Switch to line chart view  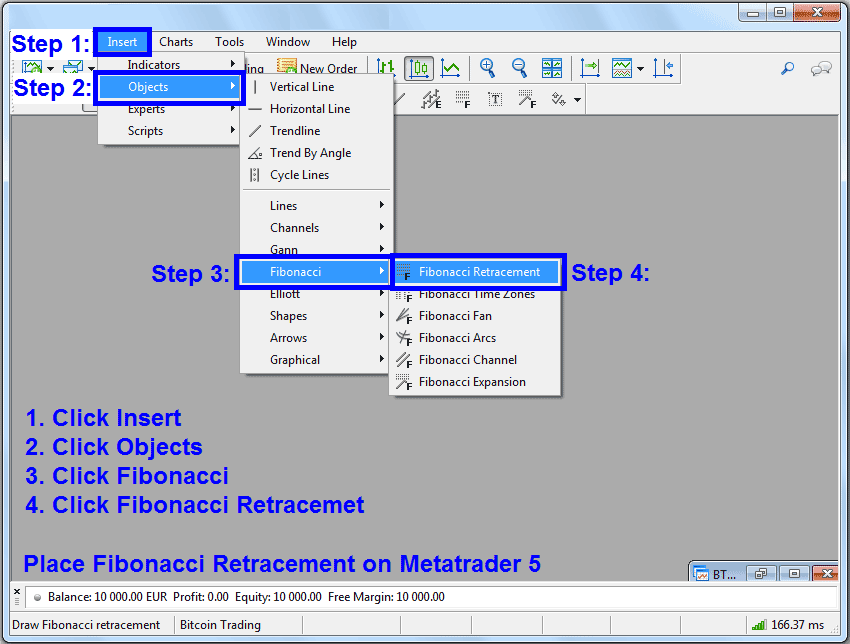(450, 68)
